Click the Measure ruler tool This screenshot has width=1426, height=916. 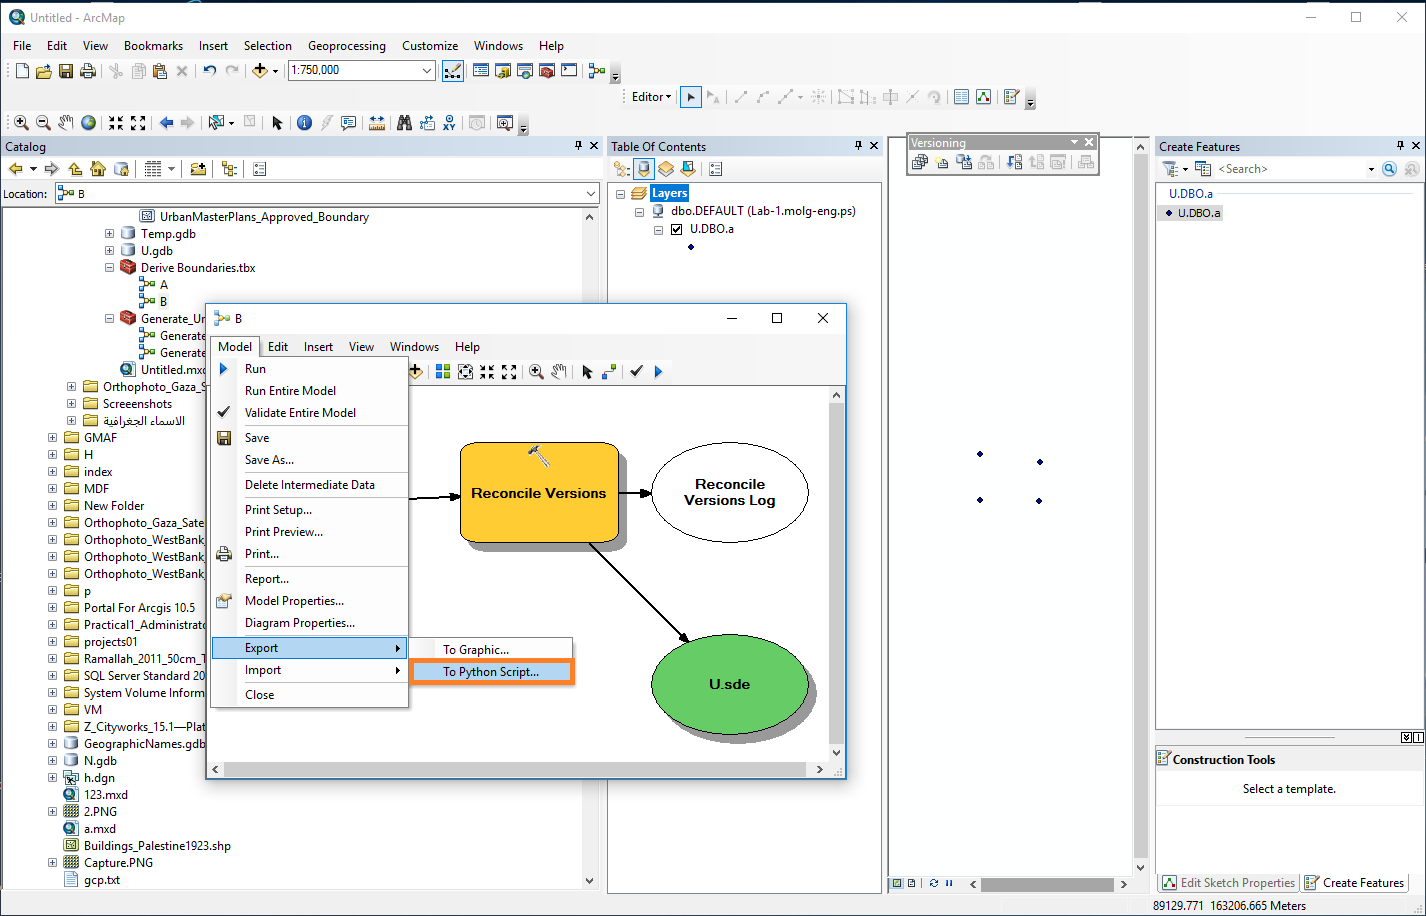376,123
